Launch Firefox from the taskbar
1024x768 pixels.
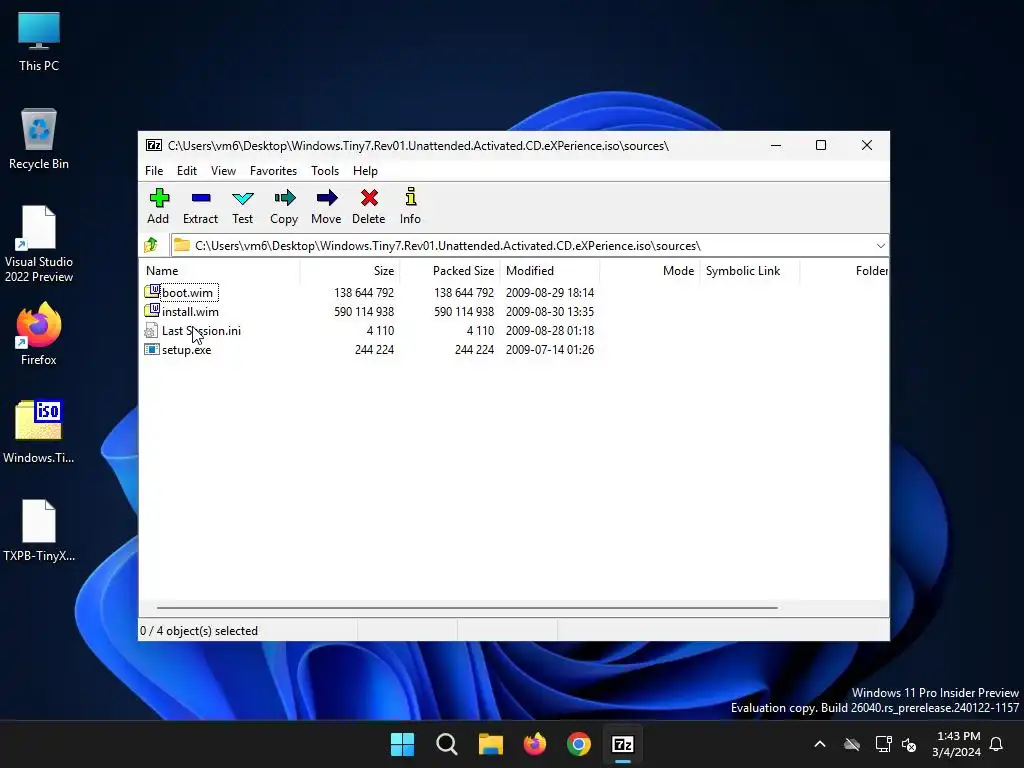[535, 744]
